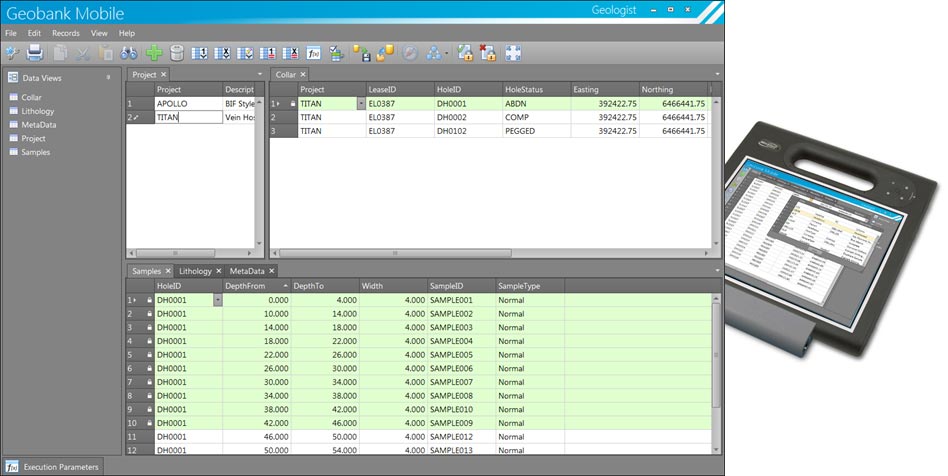Open the Edit menu

(34, 33)
